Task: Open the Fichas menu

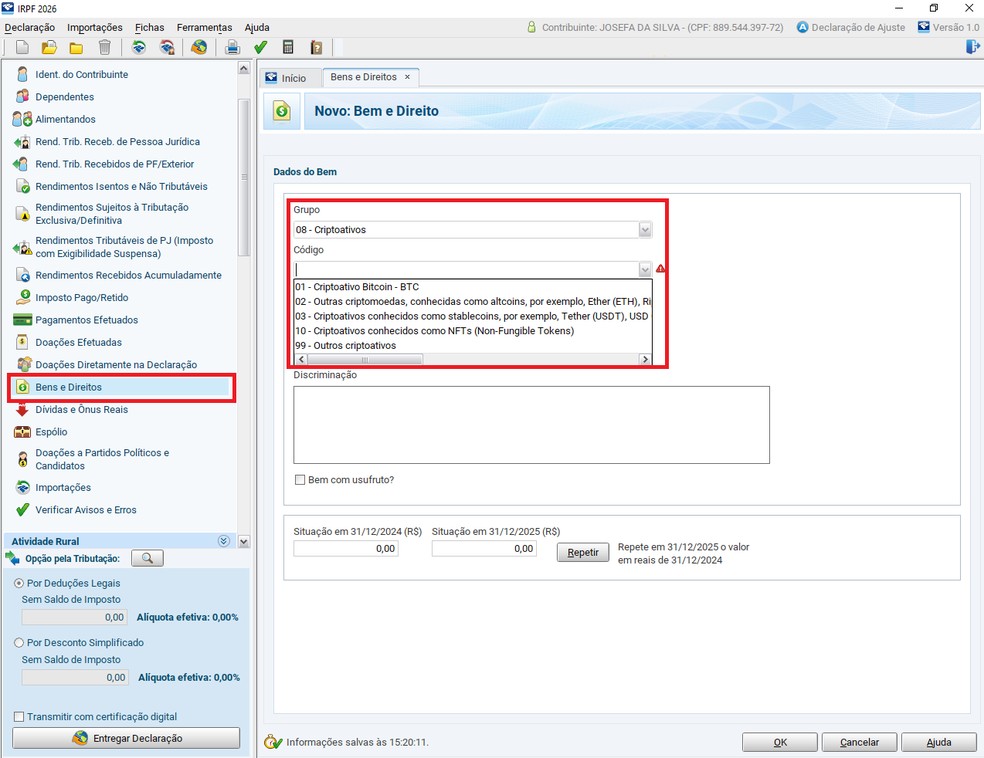Action: click(149, 28)
